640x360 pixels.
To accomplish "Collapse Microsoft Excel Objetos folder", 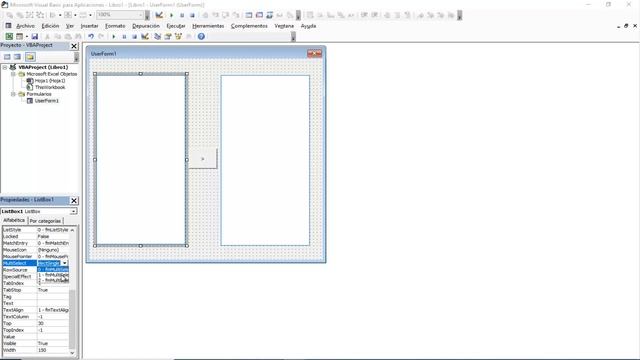I will pyautogui.click(x=13, y=74).
